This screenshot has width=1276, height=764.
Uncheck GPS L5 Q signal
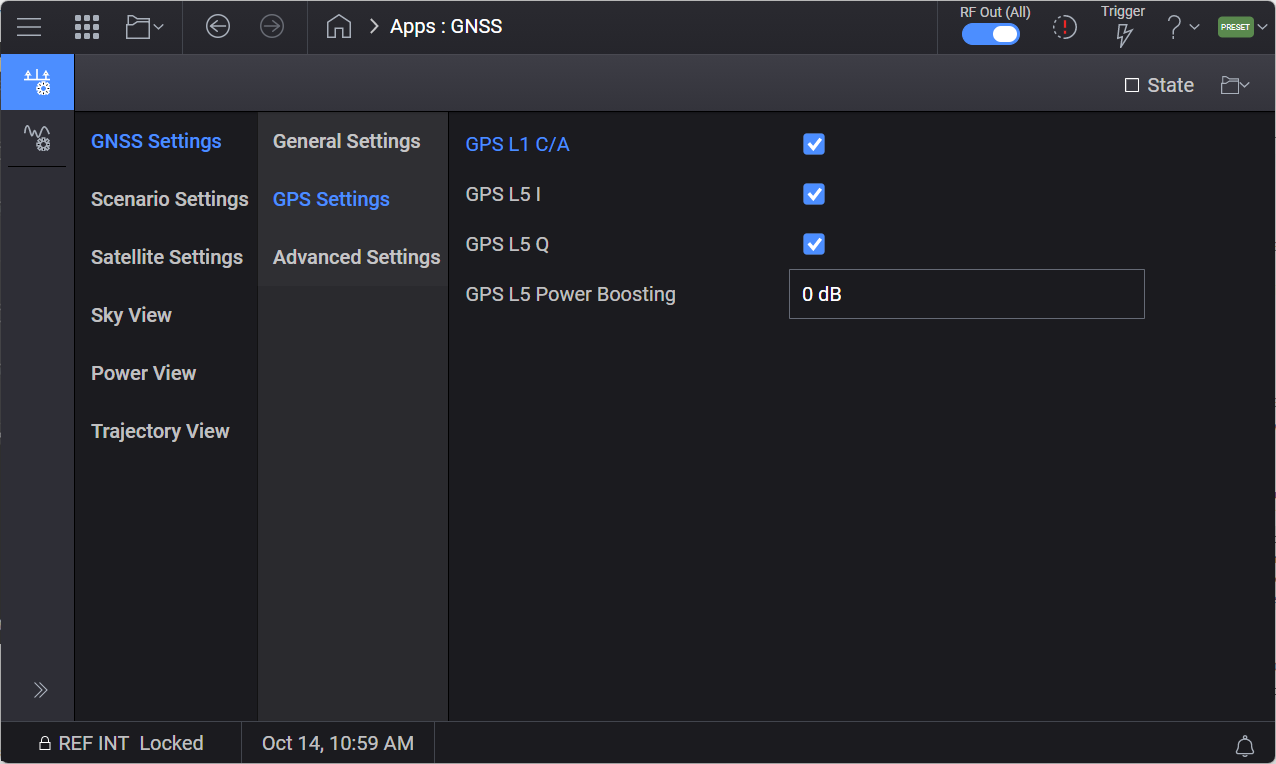pyautogui.click(x=814, y=244)
